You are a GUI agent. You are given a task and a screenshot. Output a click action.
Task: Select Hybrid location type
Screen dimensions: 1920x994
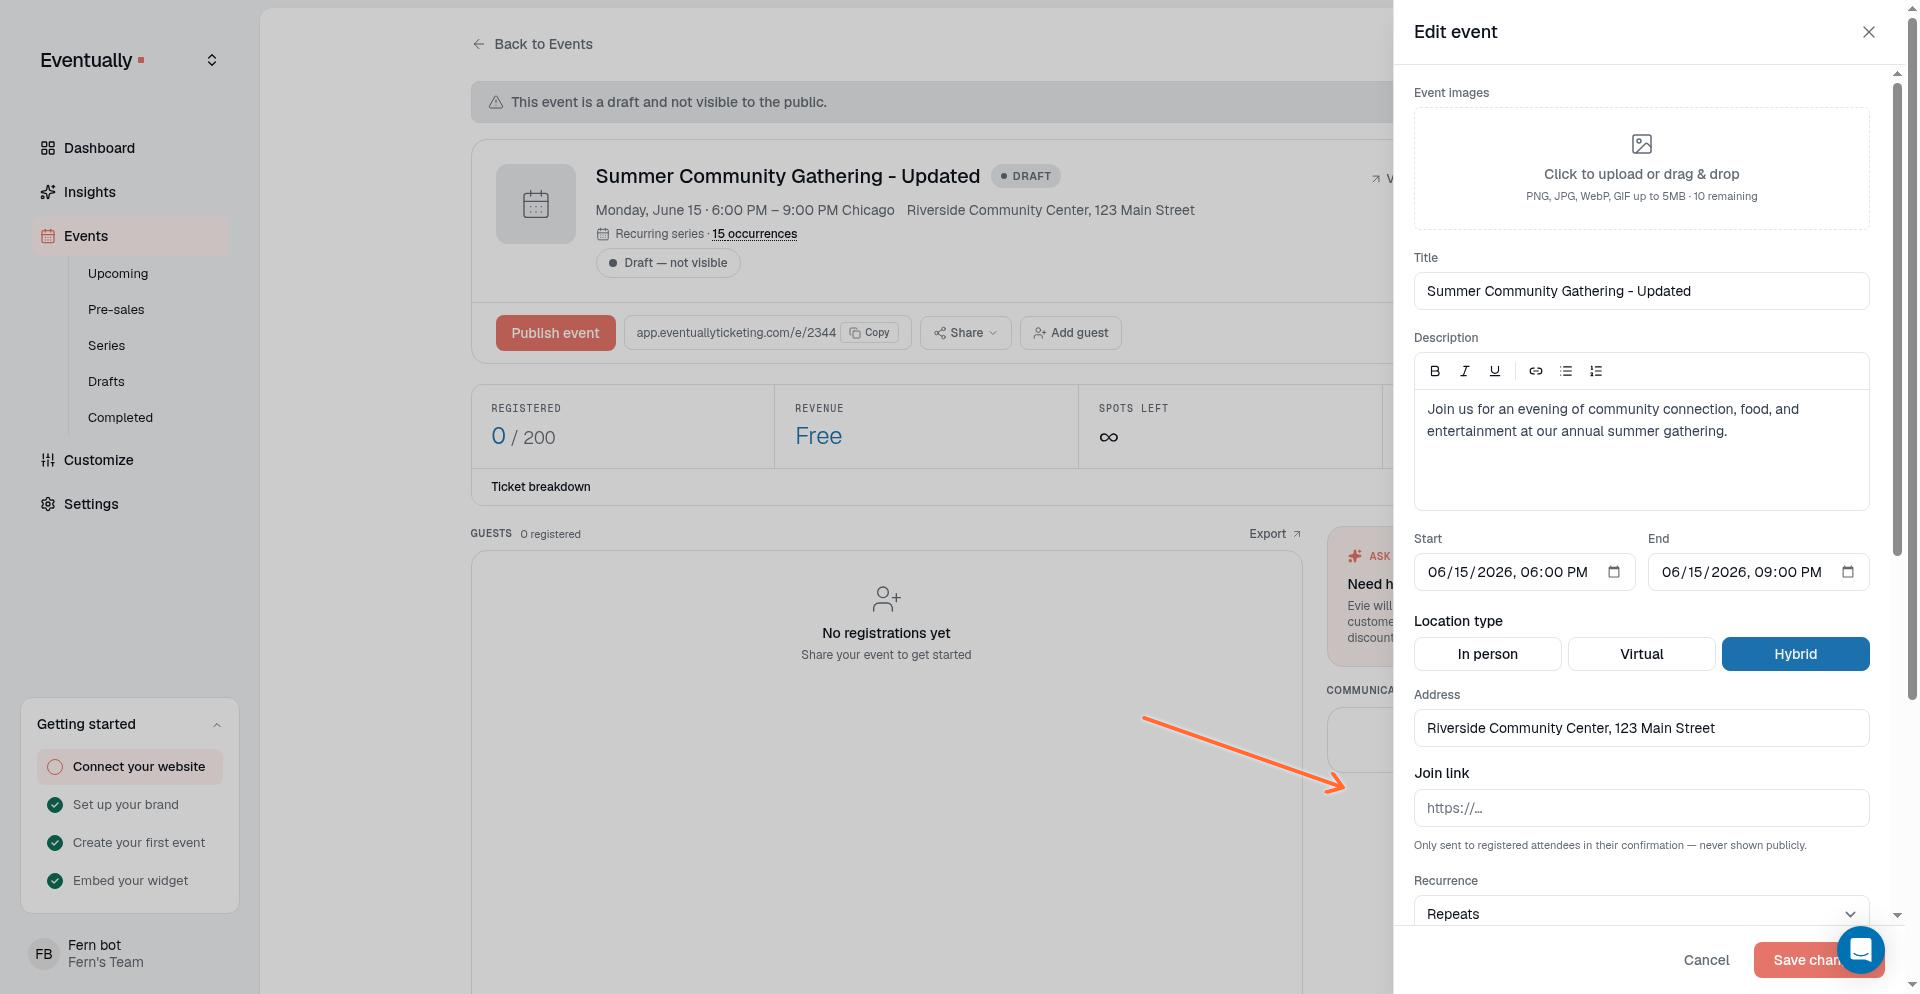(x=1795, y=654)
